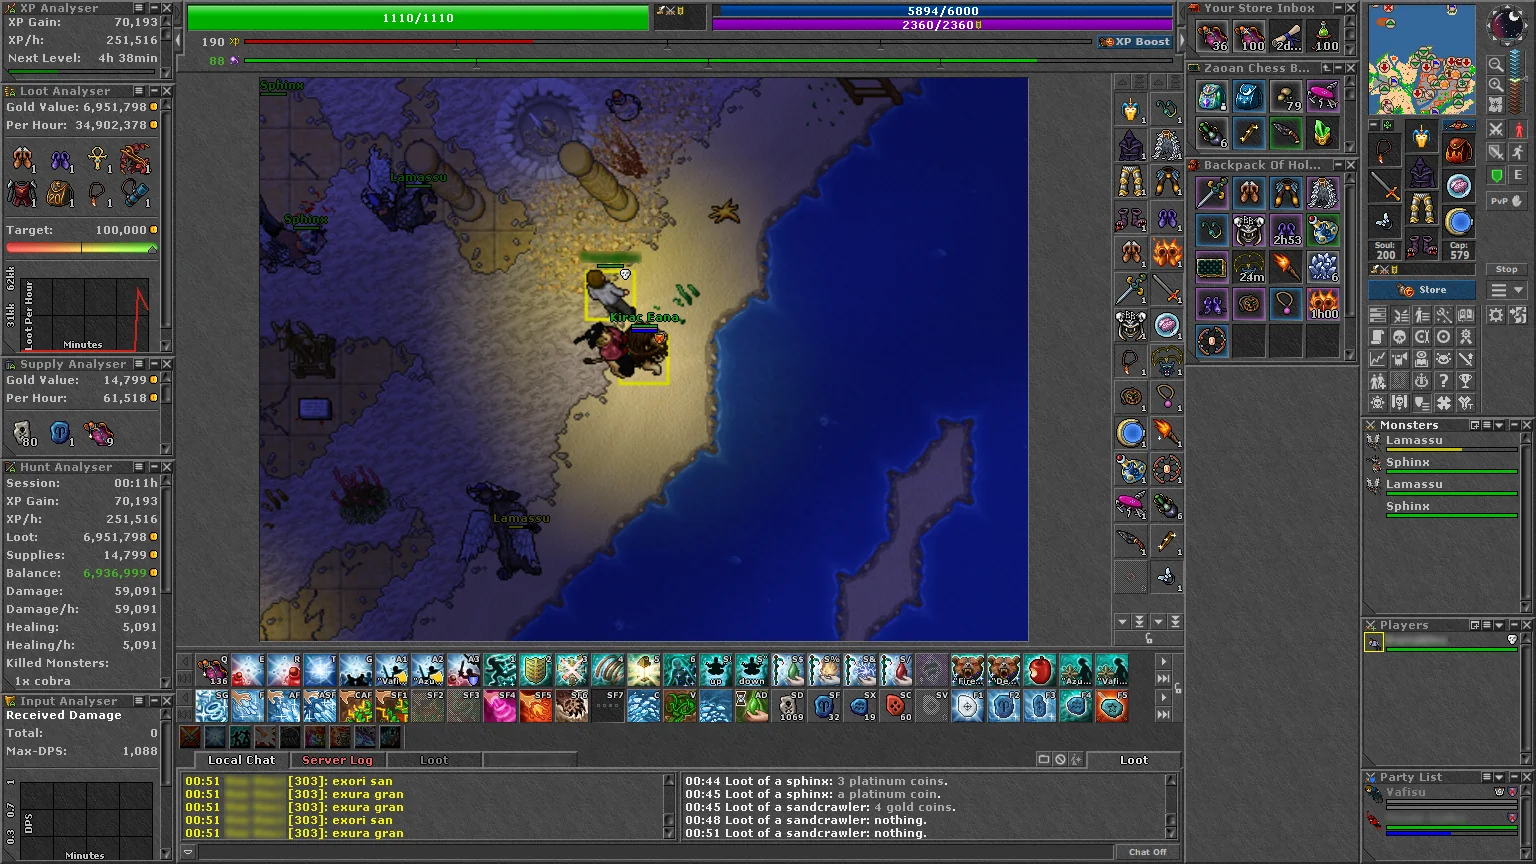Toggle Expert mode E button
Viewport: 1536px width, 864px height.
1518,176
